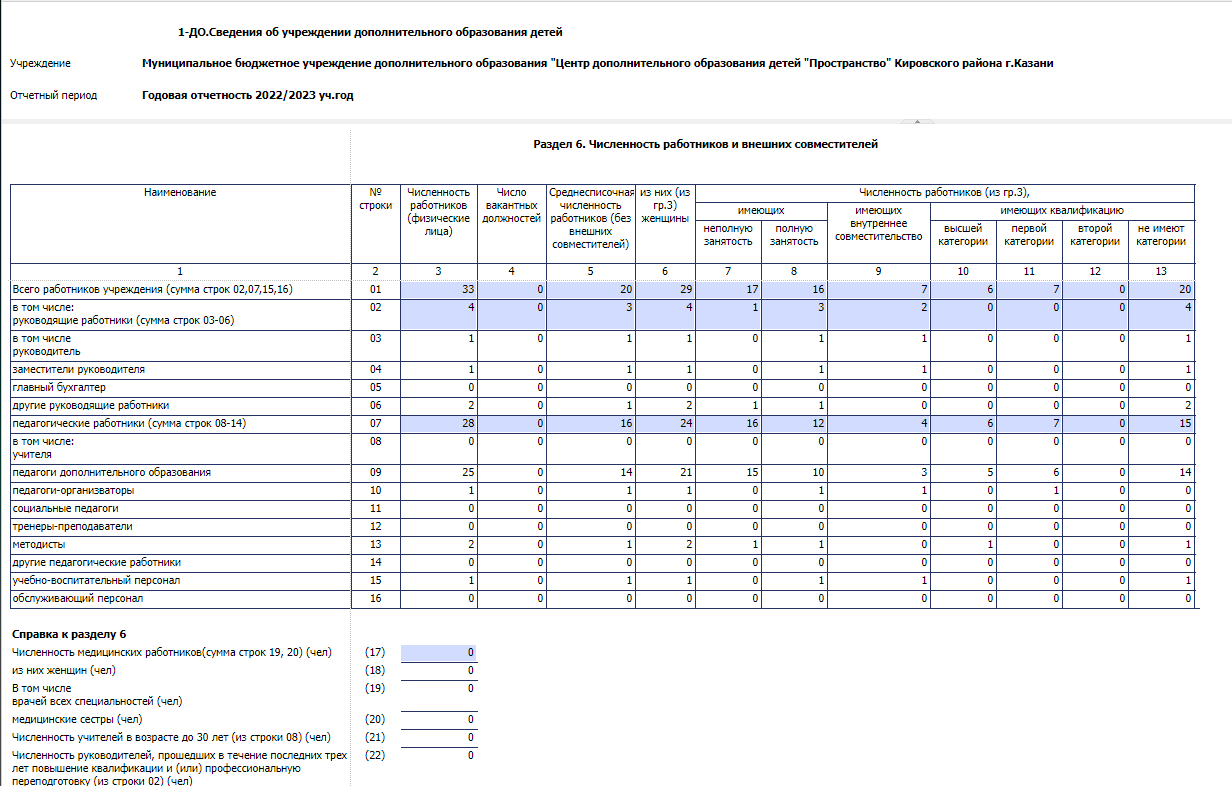1232x786 pixels.
Task: Select total employees cell in row 01
Action: click(x=438, y=289)
